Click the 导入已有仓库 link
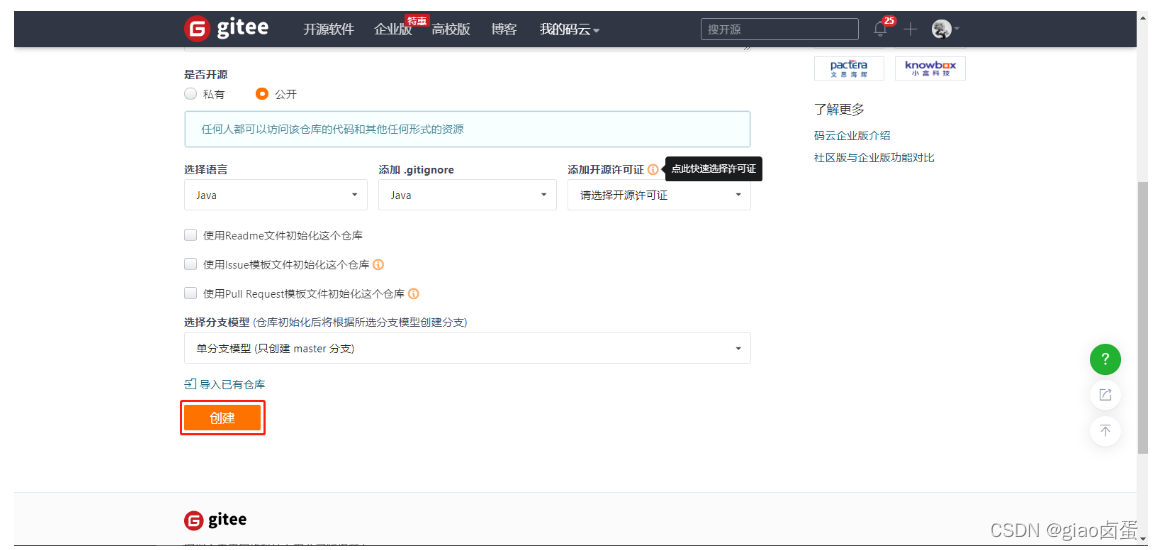 pyautogui.click(x=225, y=384)
